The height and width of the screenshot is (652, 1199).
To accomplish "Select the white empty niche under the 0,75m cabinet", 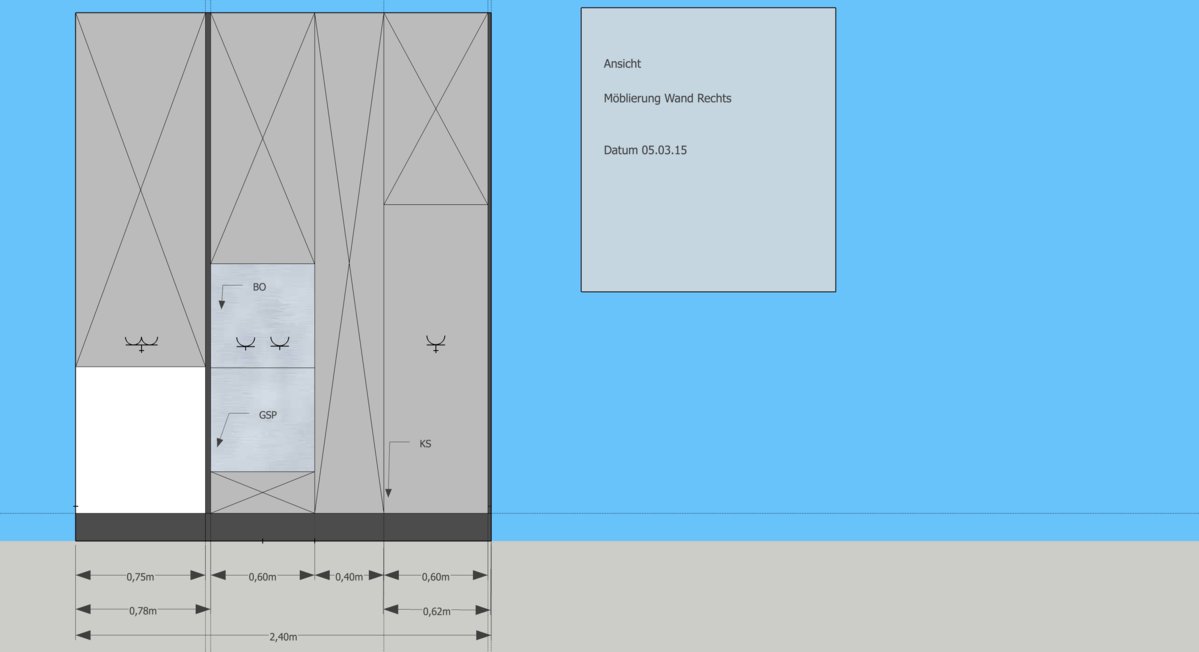I will point(140,440).
